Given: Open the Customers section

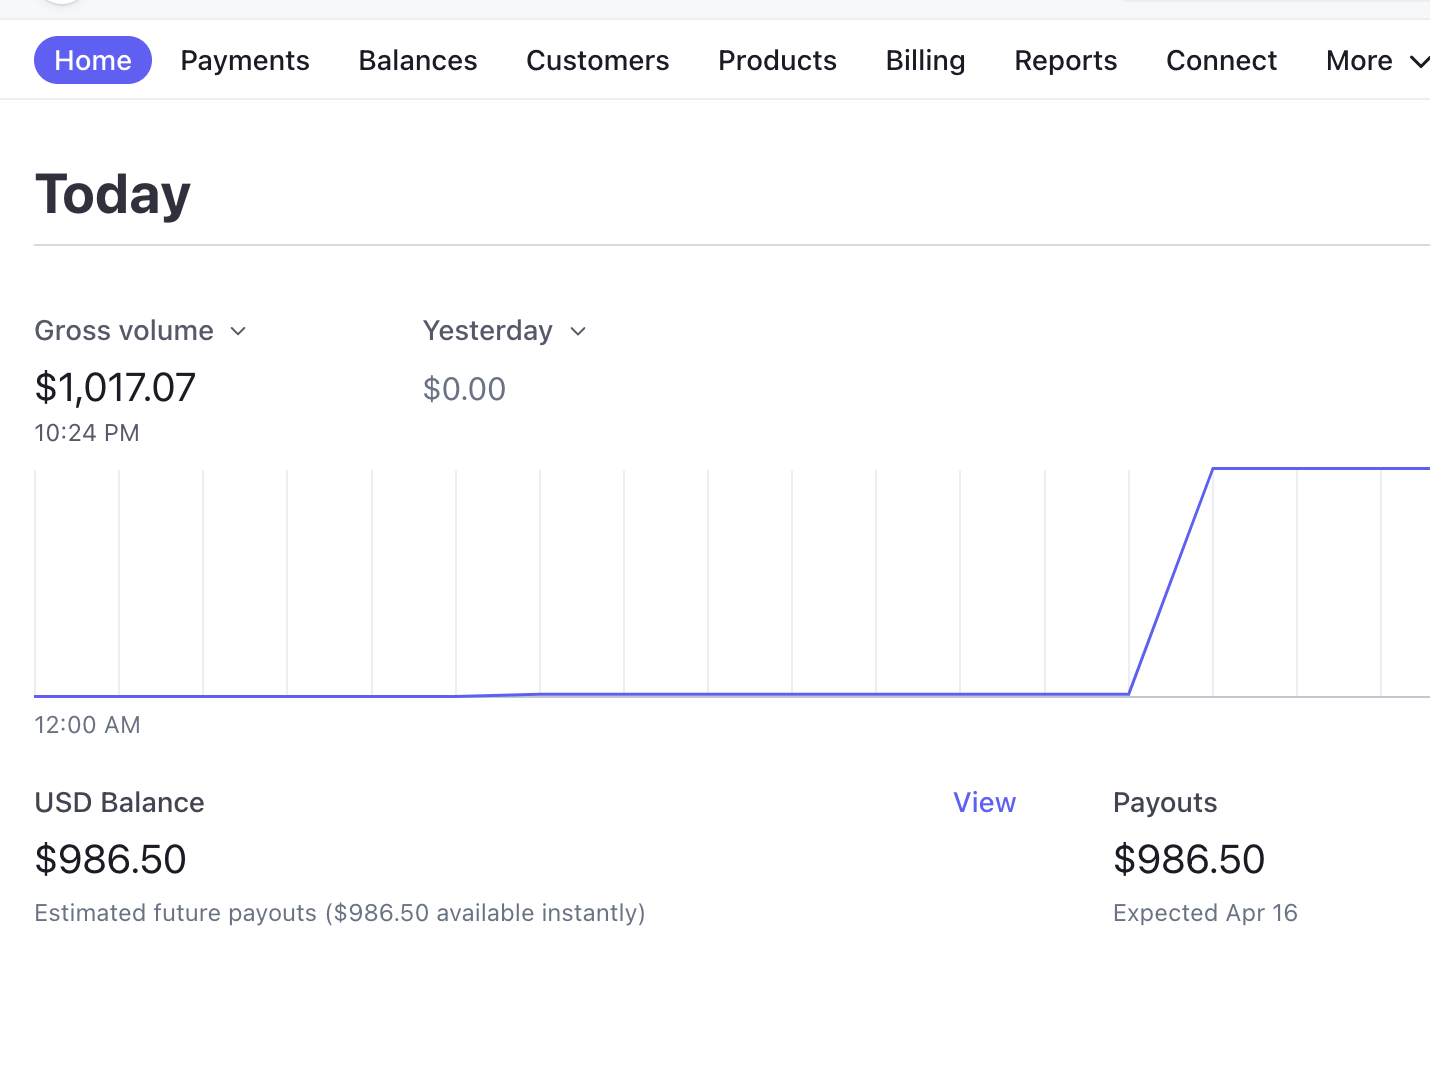Looking at the screenshot, I should (597, 60).
